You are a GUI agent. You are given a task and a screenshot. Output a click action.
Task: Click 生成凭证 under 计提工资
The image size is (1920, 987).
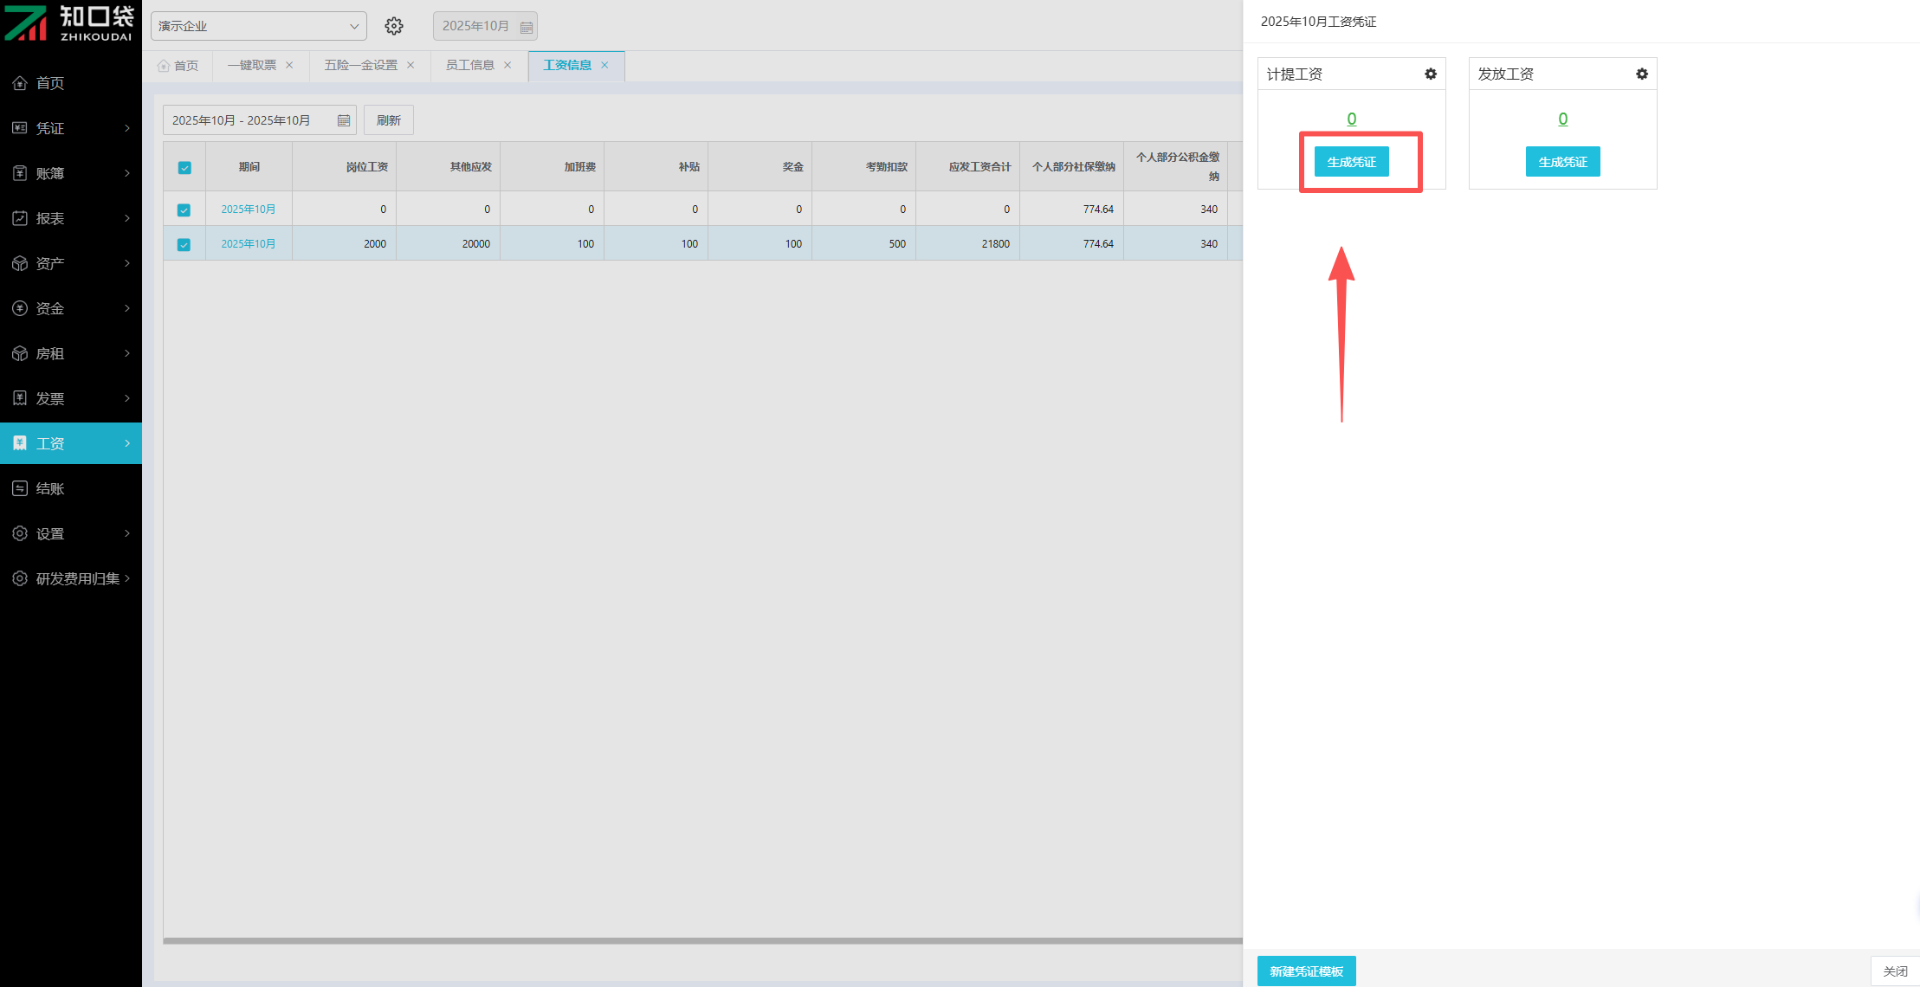pos(1351,162)
